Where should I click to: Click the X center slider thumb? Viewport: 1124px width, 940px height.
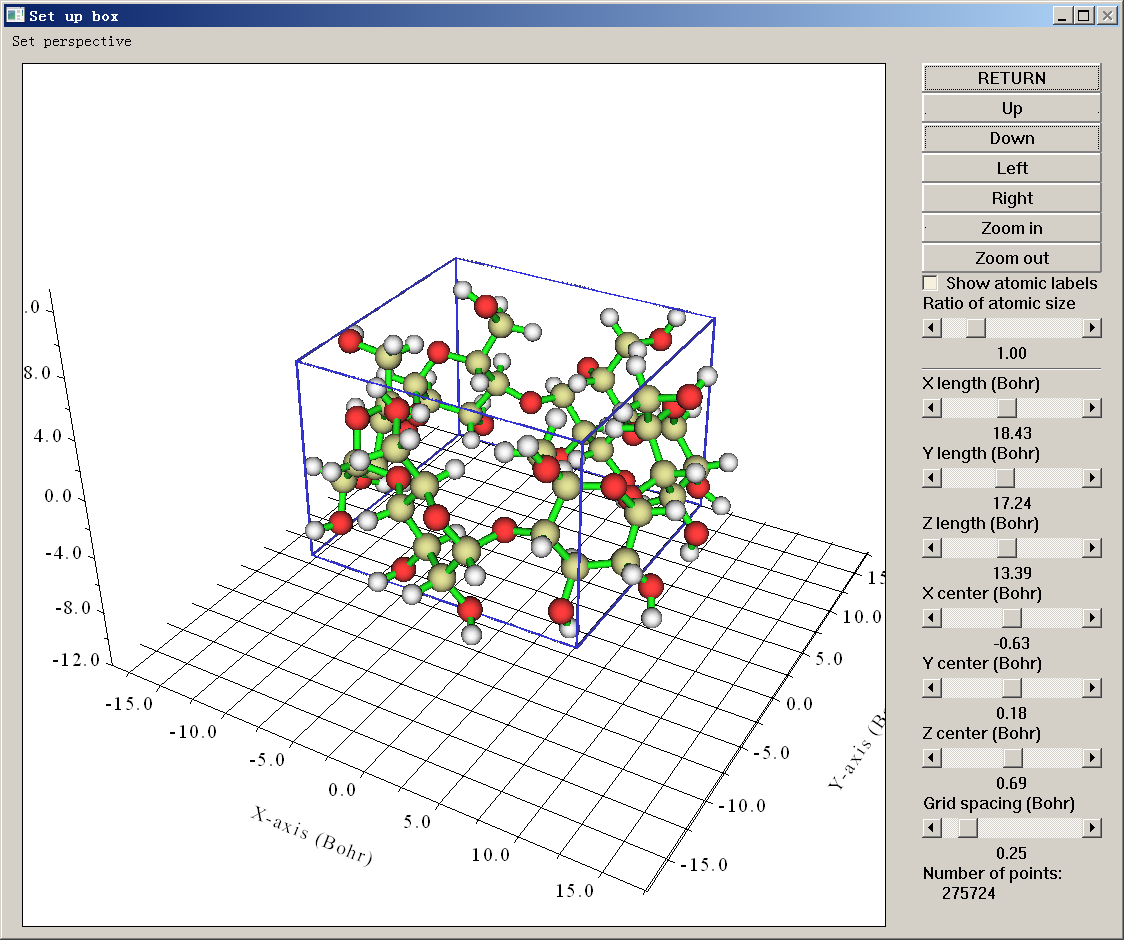pos(1011,617)
